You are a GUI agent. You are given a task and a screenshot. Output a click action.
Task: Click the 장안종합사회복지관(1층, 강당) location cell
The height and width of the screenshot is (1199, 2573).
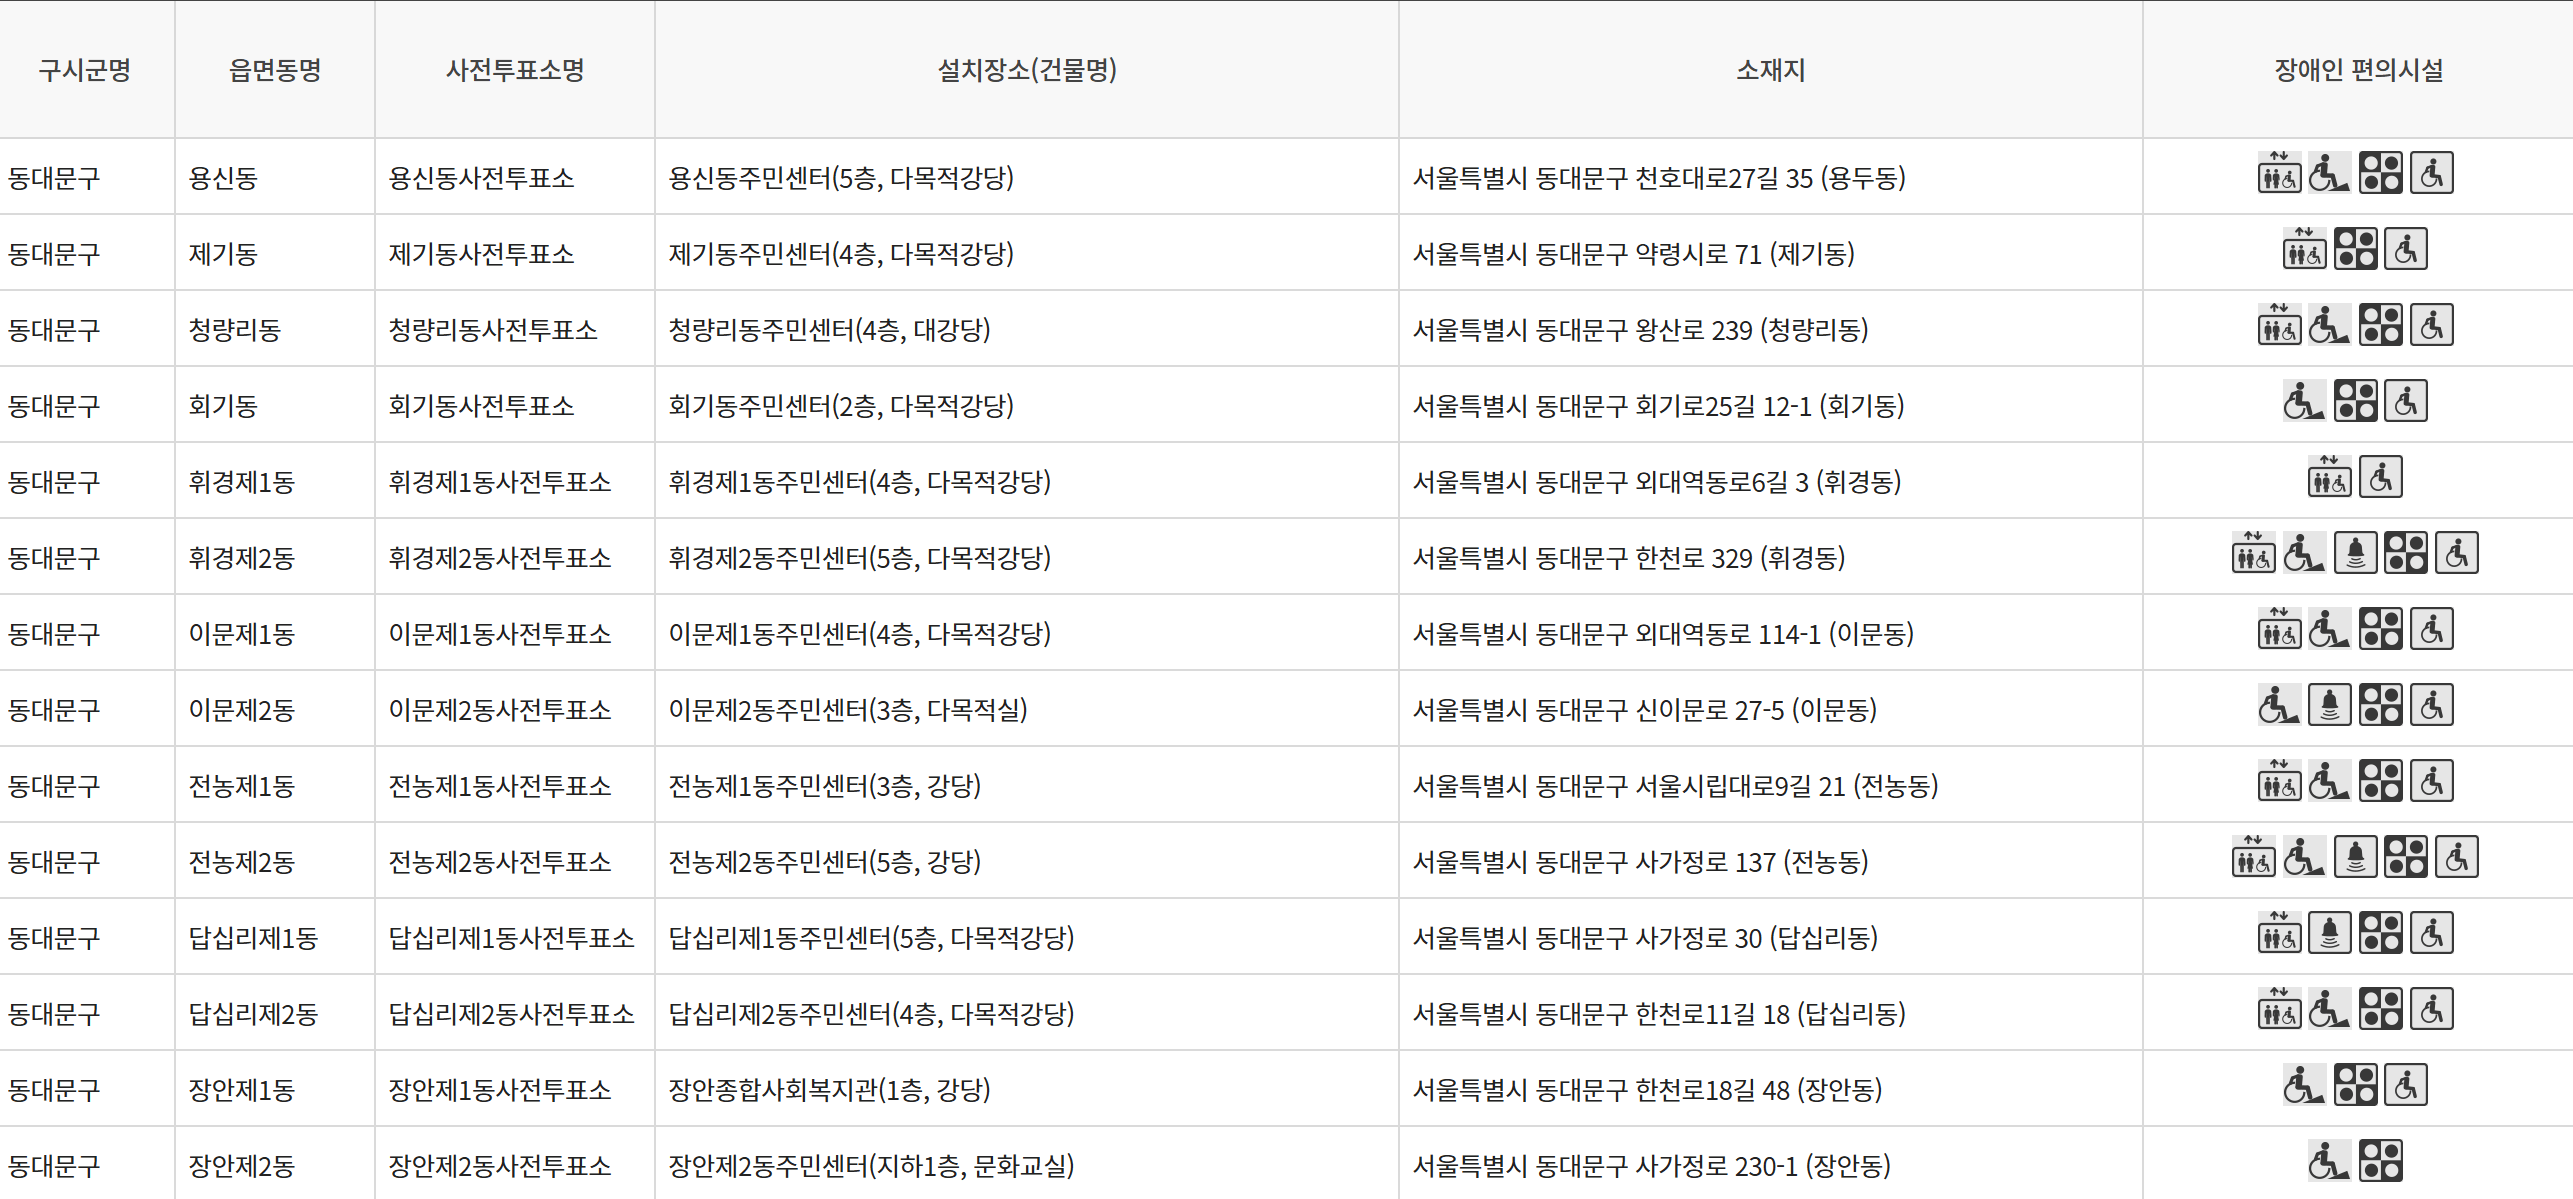[x=829, y=1090]
